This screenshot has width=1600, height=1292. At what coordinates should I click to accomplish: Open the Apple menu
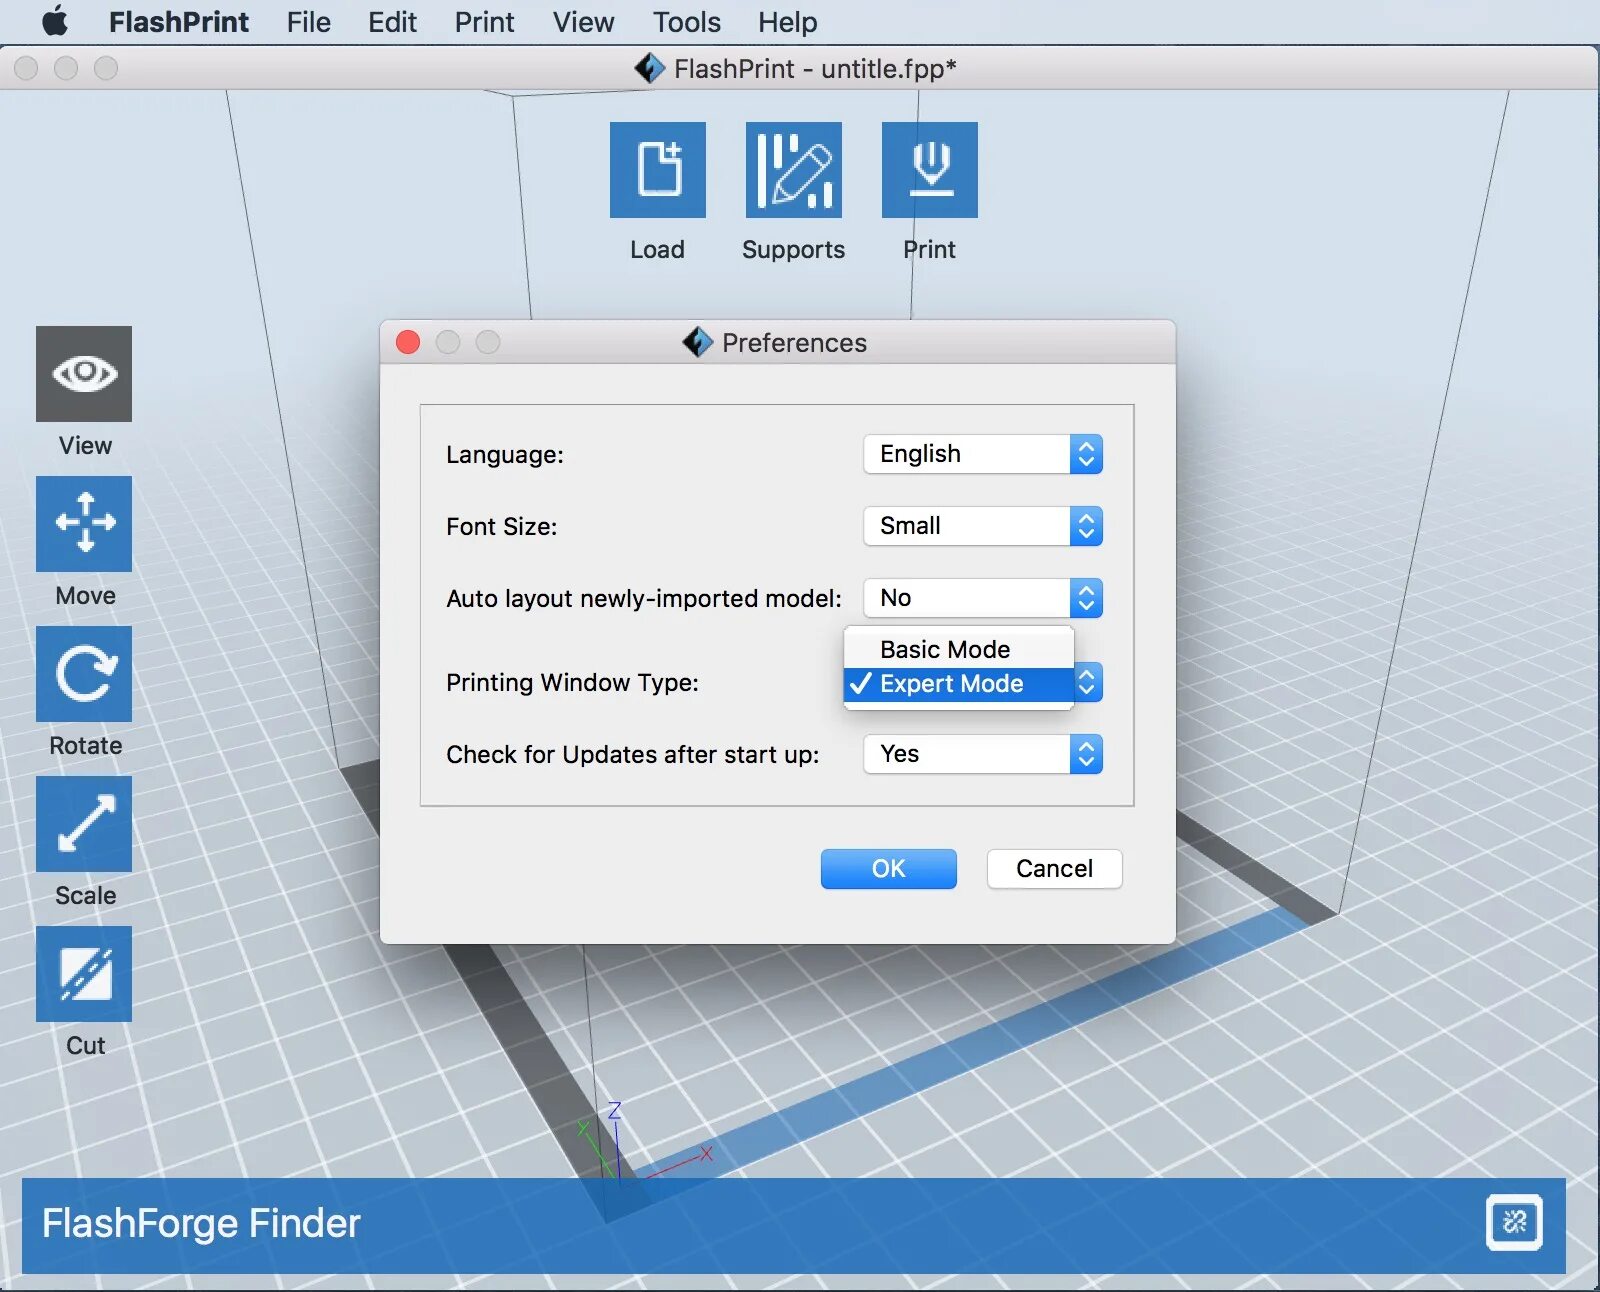(55, 21)
